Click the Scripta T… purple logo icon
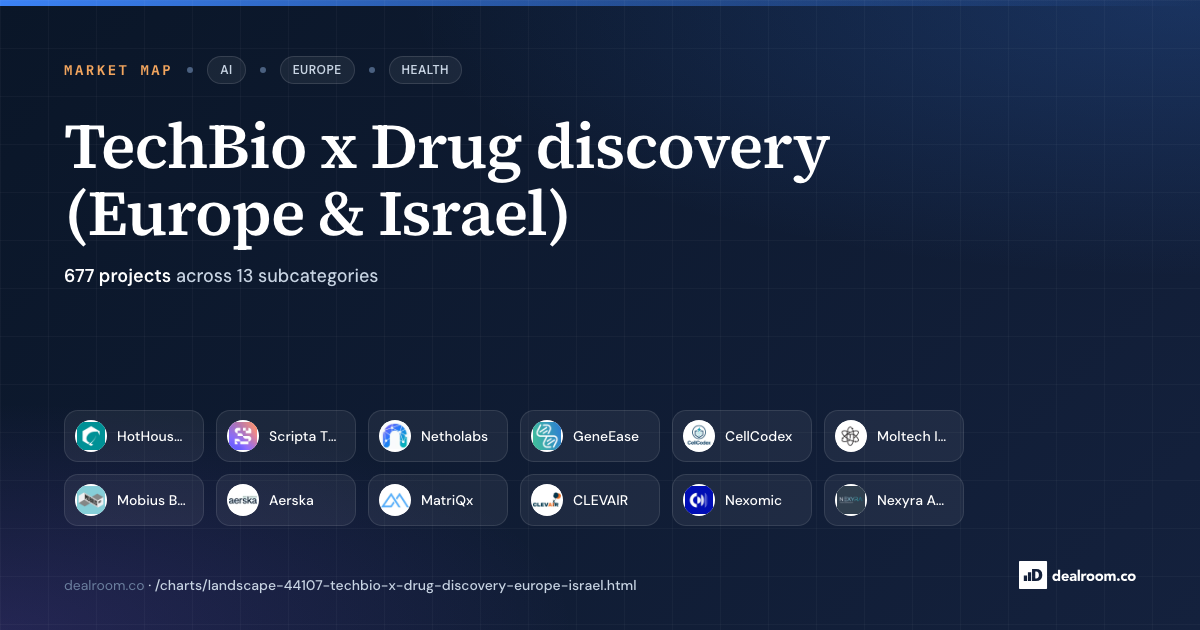Screen dimensions: 1200x630 243,436
